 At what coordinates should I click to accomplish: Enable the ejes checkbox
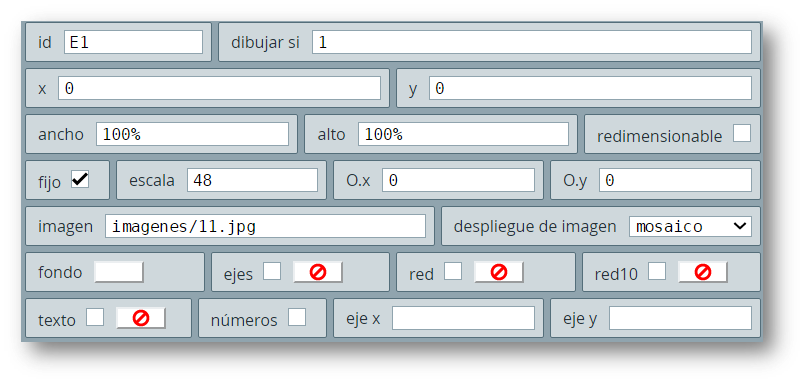click(x=272, y=271)
